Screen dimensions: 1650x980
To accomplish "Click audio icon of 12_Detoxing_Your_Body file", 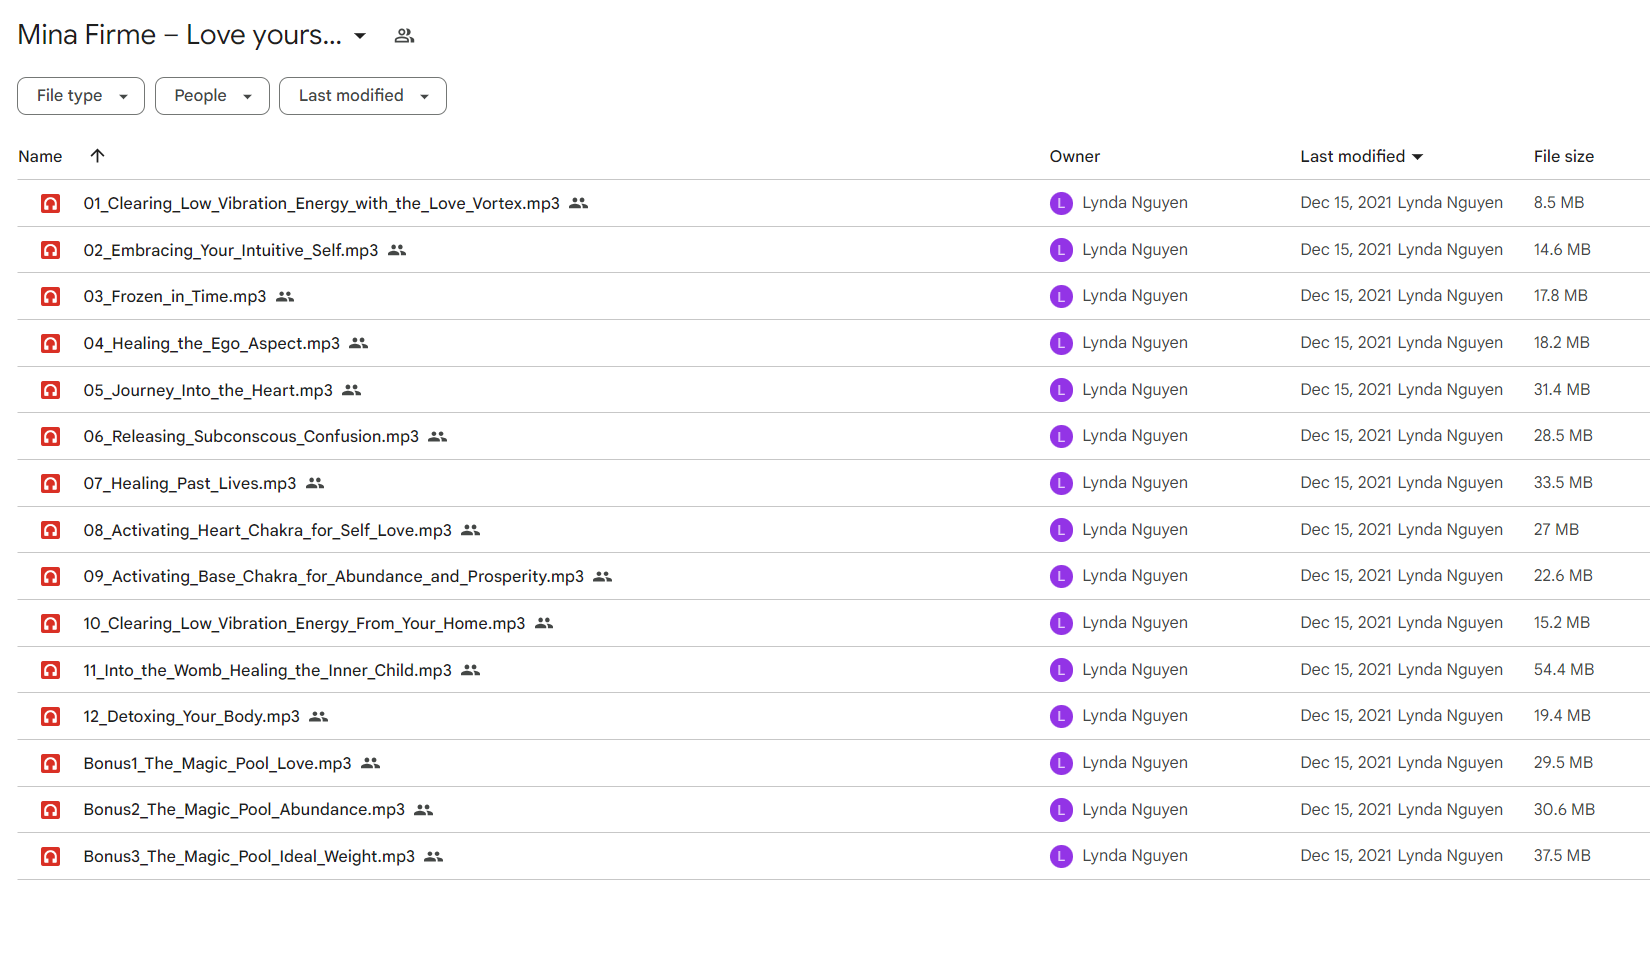I will click(50, 716).
